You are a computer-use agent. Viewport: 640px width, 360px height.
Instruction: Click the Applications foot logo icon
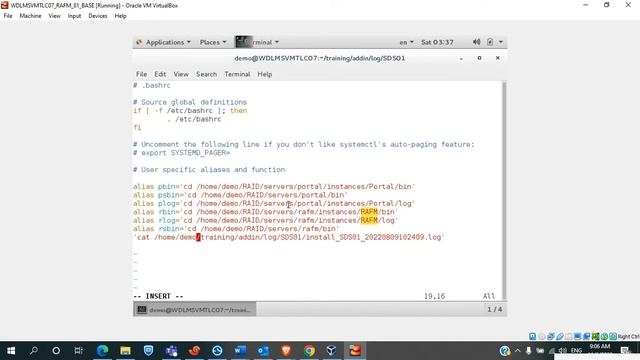click(139, 42)
